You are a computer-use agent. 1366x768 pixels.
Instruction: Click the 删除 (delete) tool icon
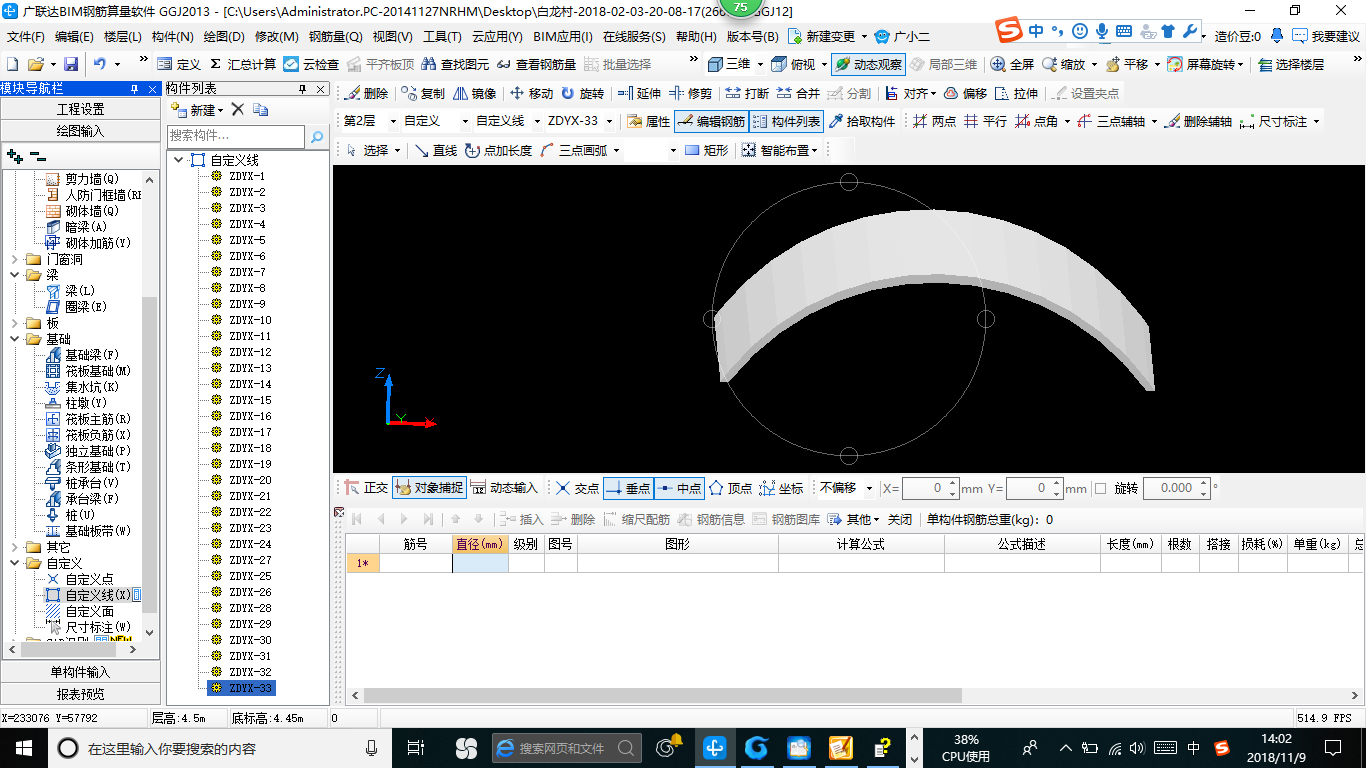366,93
